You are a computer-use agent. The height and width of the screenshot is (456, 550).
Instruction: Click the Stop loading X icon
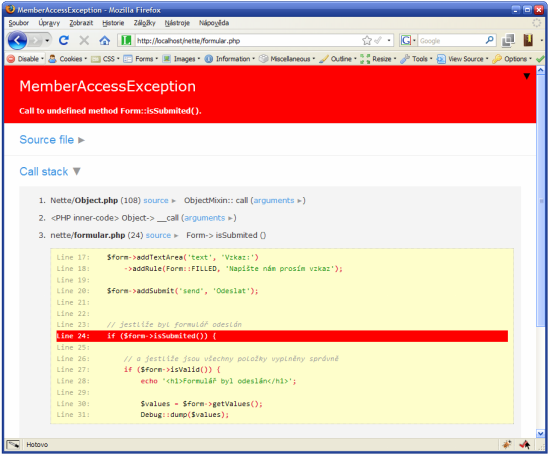point(84,40)
